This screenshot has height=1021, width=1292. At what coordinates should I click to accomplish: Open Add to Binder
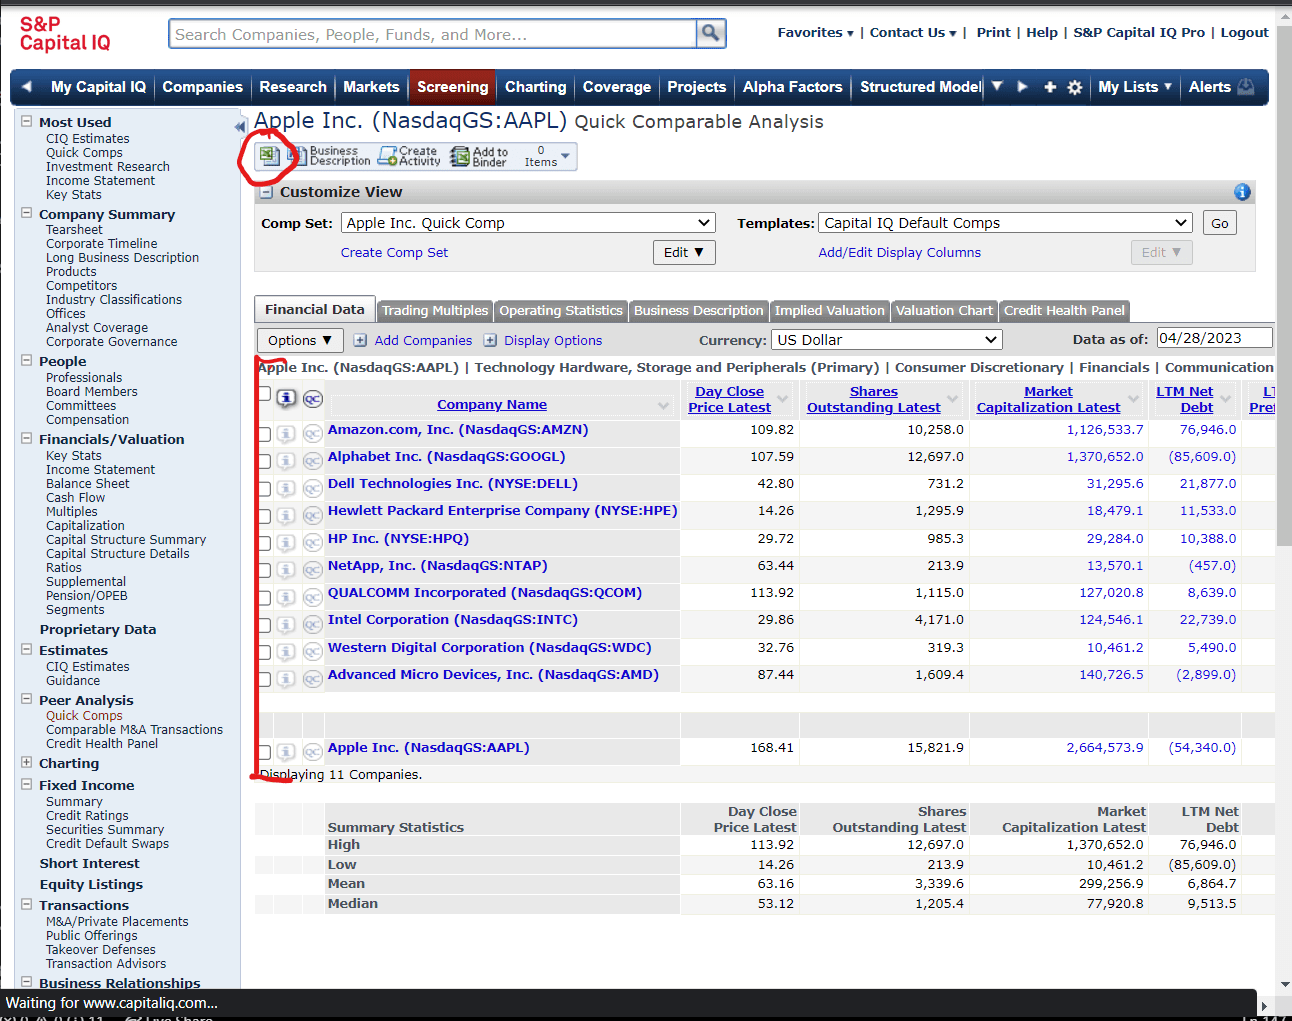click(459, 155)
